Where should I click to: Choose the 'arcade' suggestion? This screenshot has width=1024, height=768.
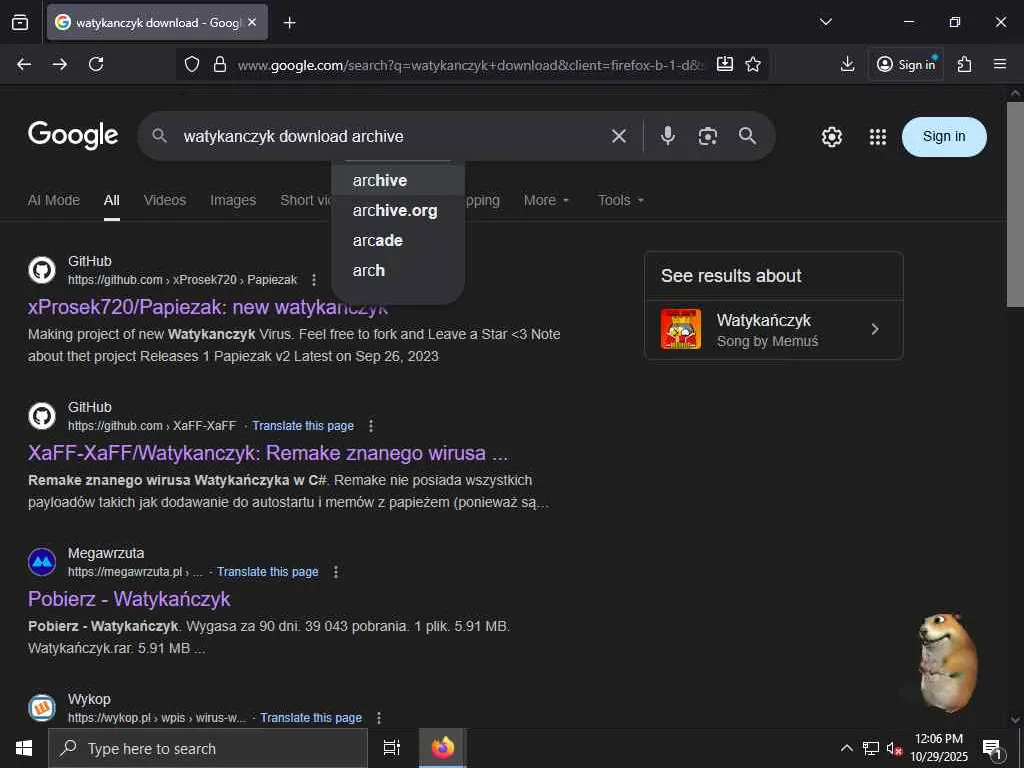(x=398, y=240)
